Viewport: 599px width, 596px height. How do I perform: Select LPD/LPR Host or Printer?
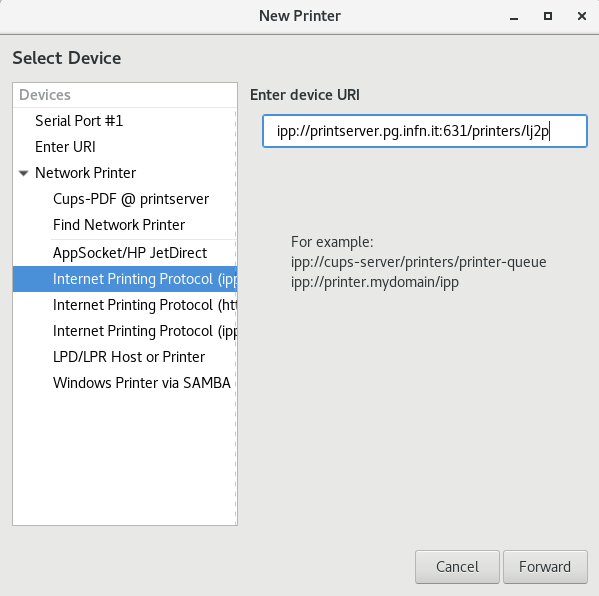tap(125, 357)
